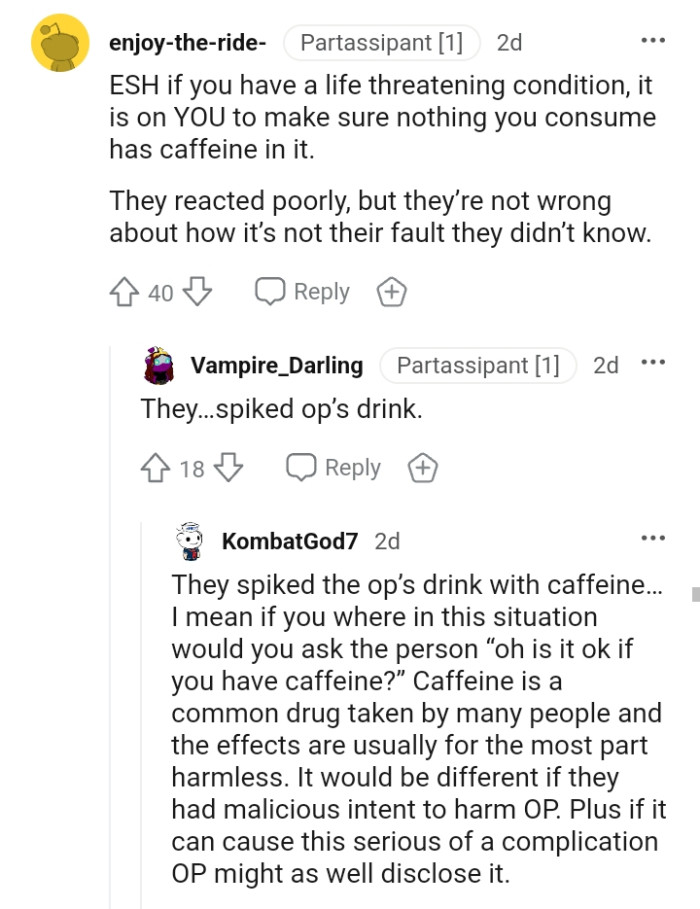Open overflow menu on enjoy-the-ride-'s comment
The height and width of the screenshot is (909, 700).
pos(652,38)
